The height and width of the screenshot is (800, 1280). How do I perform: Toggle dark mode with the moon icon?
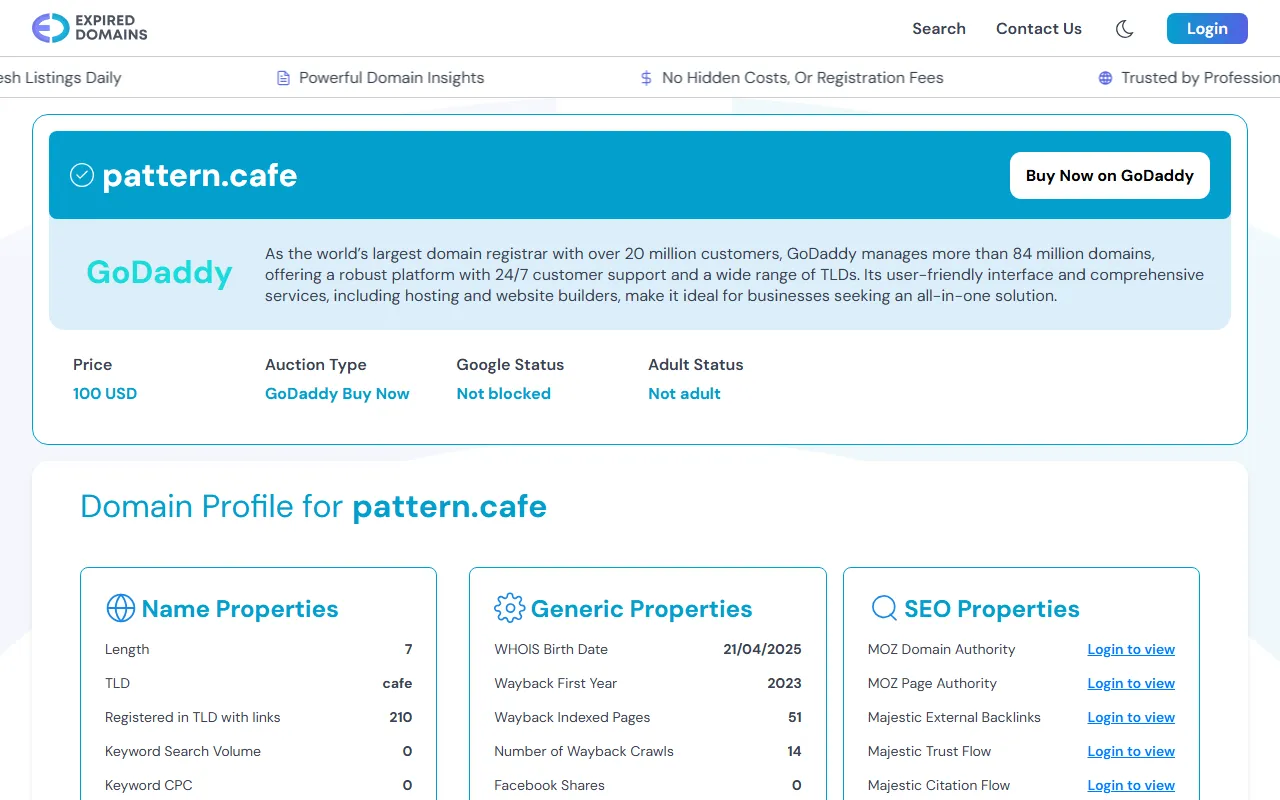(1124, 29)
